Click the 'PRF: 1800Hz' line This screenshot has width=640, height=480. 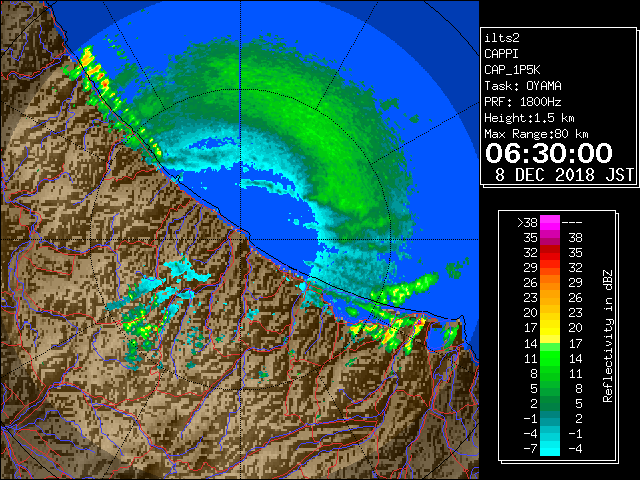click(x=523, y=102)
